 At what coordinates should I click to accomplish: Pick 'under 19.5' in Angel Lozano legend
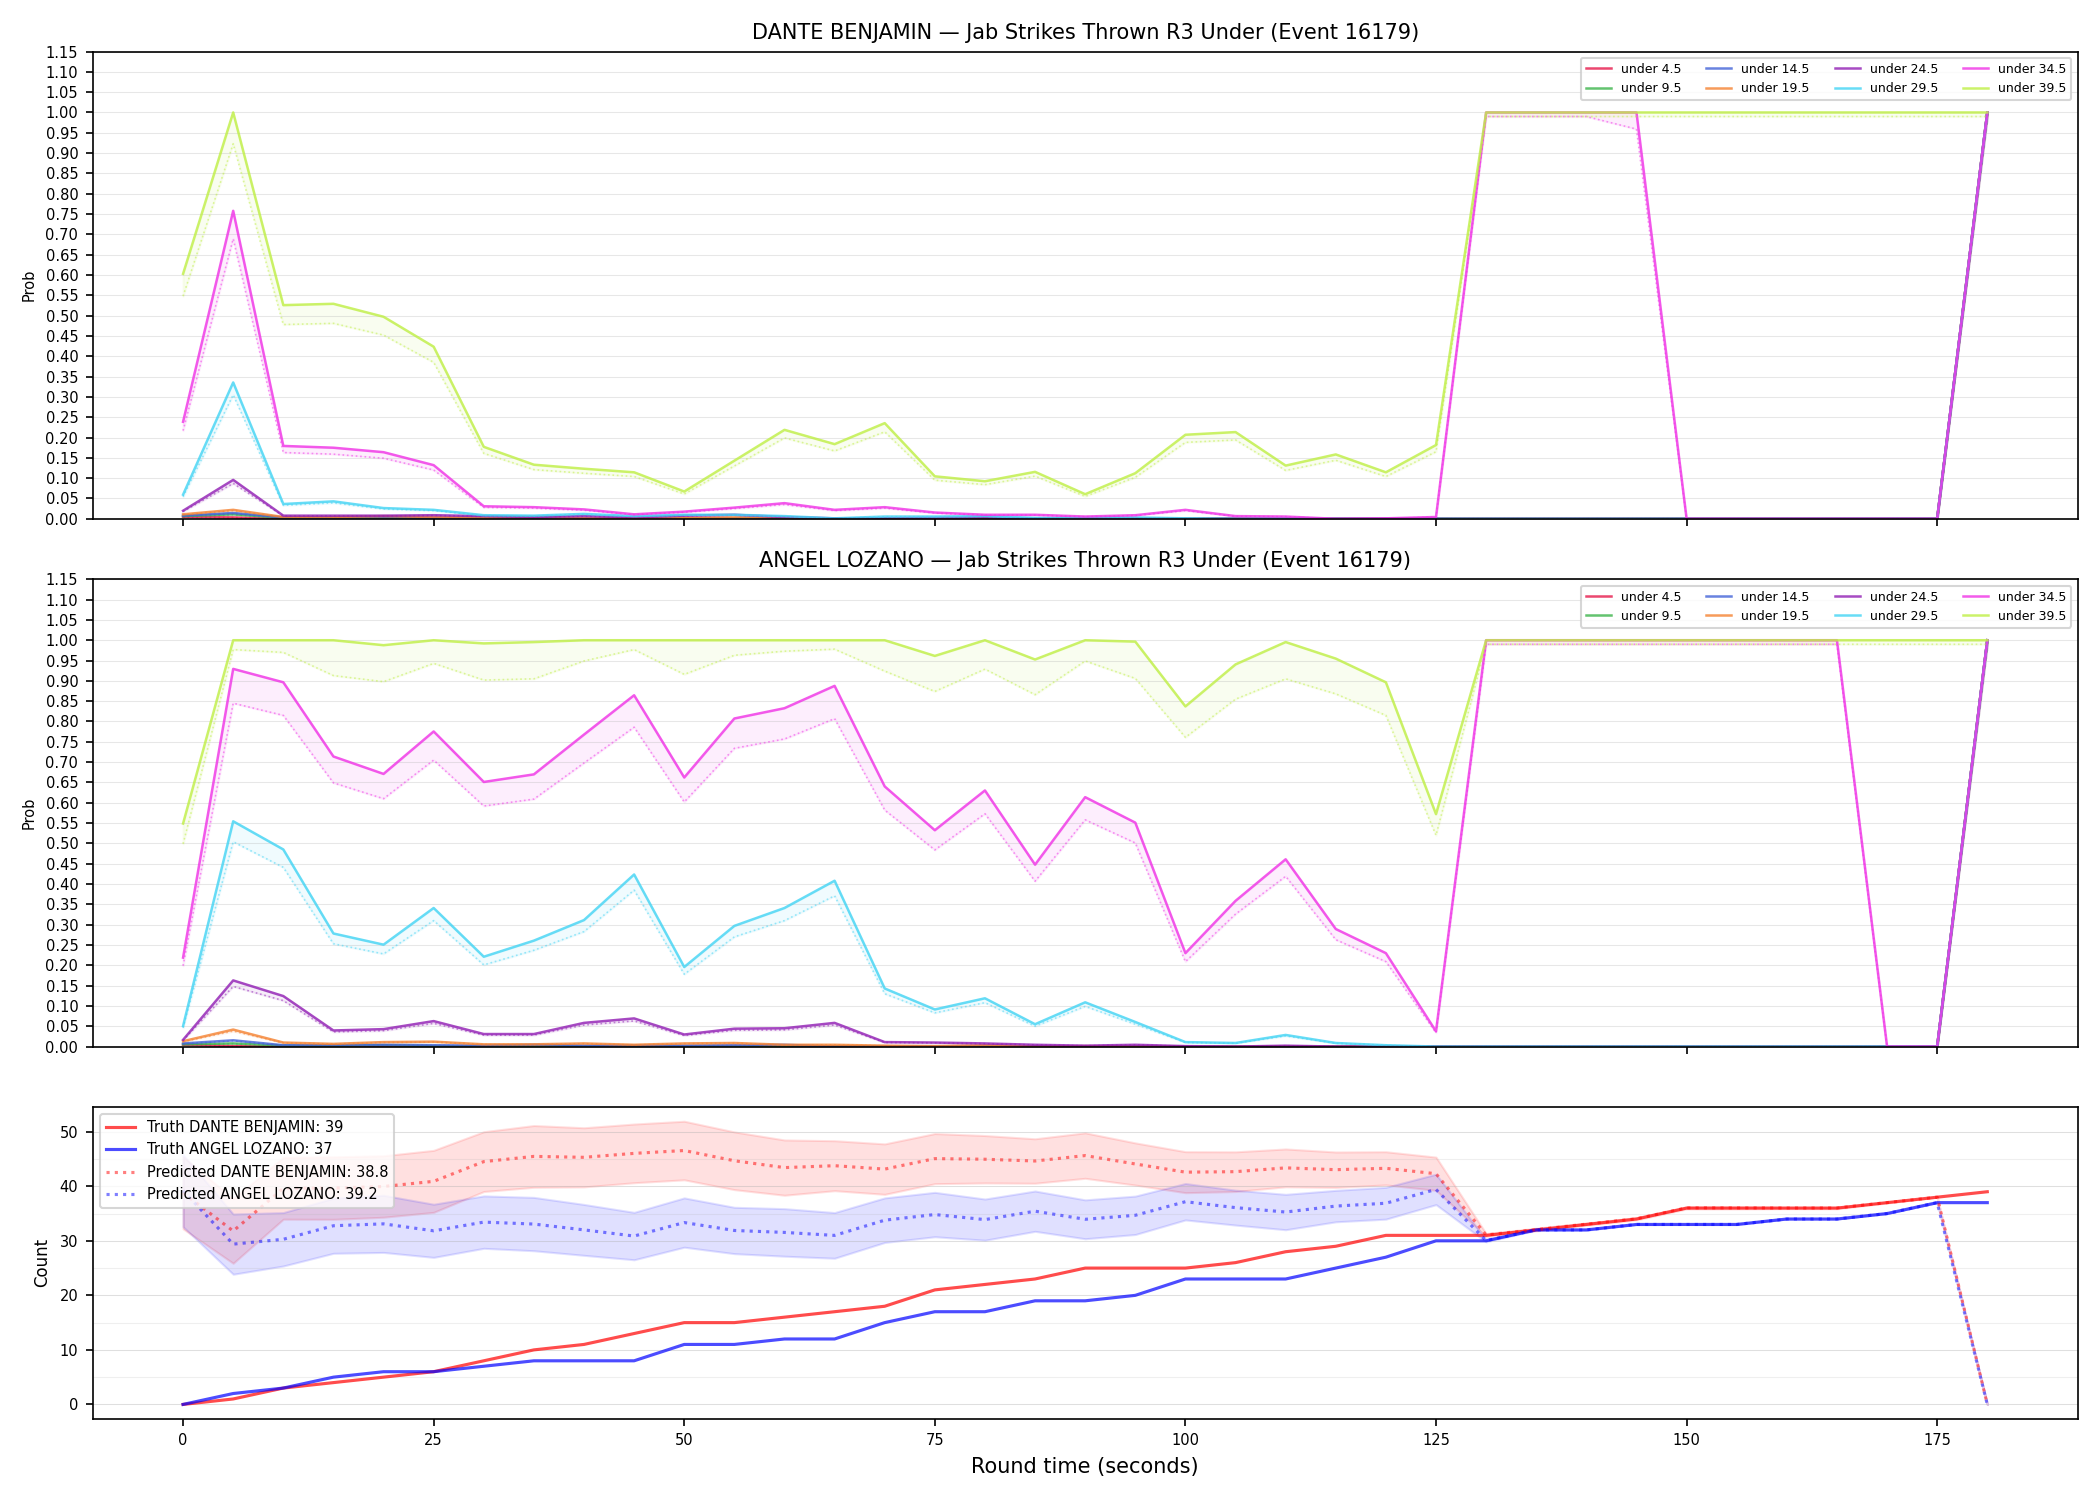click(x=1775, y=616)
